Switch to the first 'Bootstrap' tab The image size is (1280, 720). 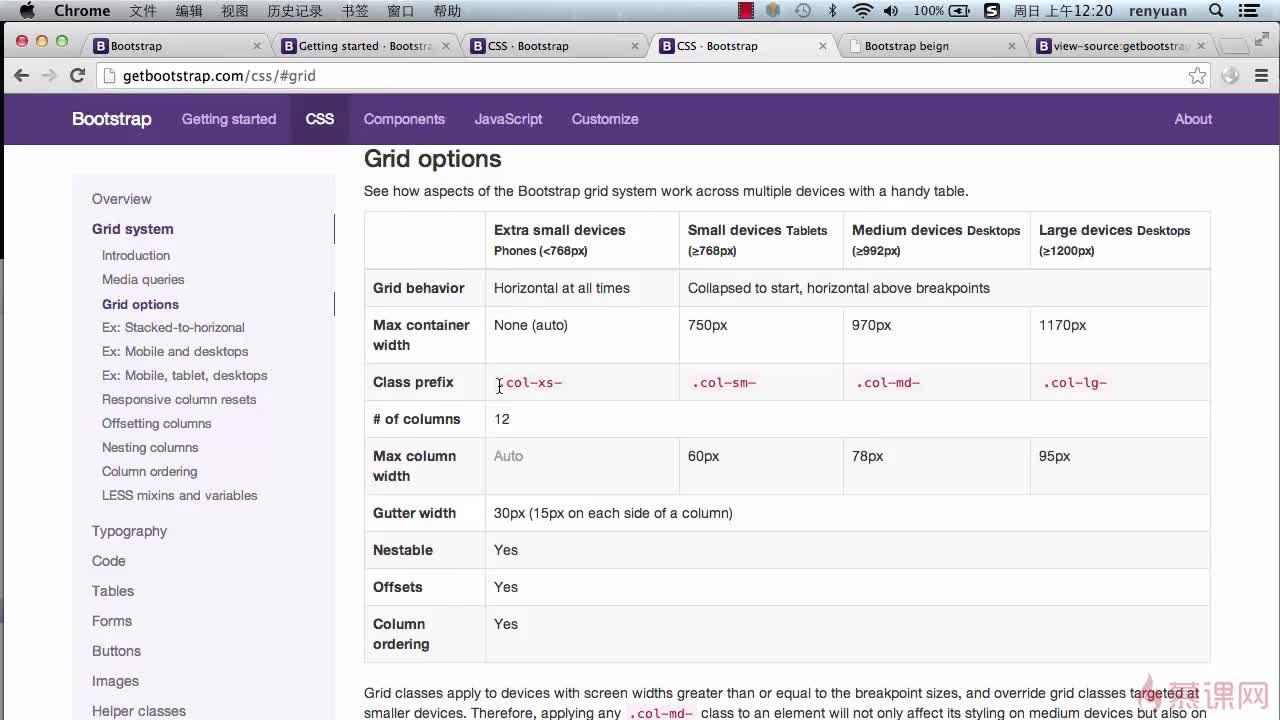(x=175, y=46)
